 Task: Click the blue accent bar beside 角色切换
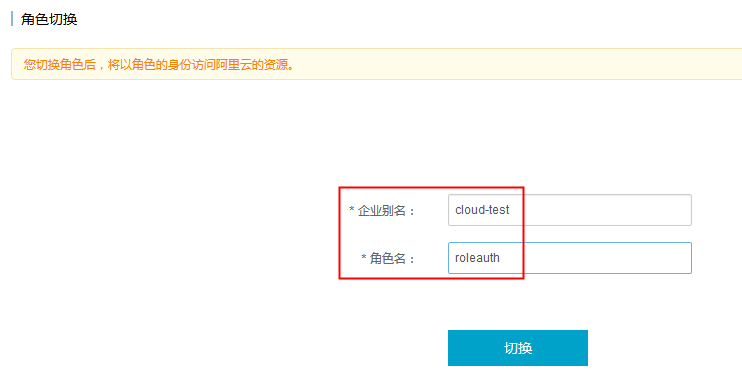coord(12,19)
